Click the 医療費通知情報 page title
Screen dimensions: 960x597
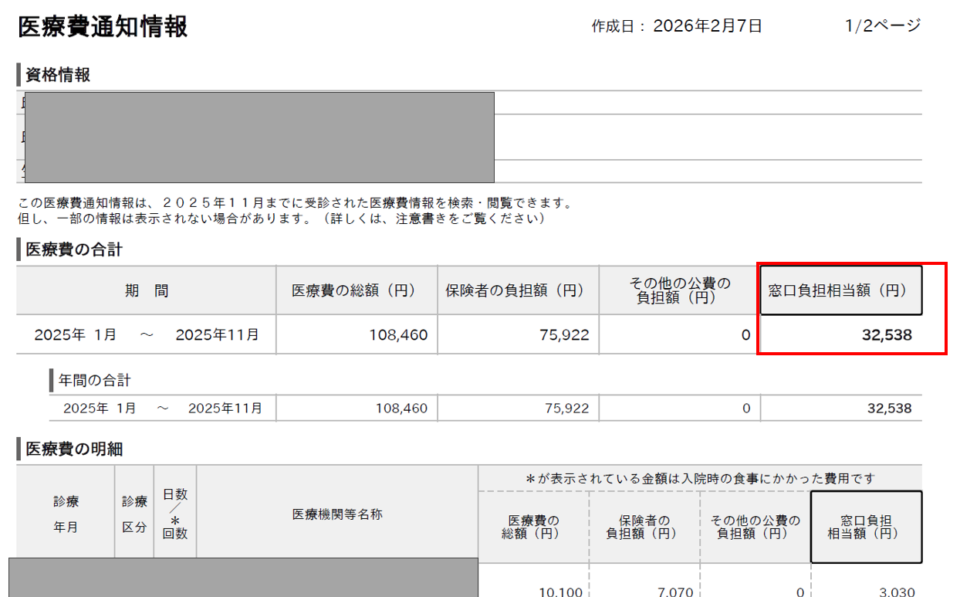pos(103,27)
